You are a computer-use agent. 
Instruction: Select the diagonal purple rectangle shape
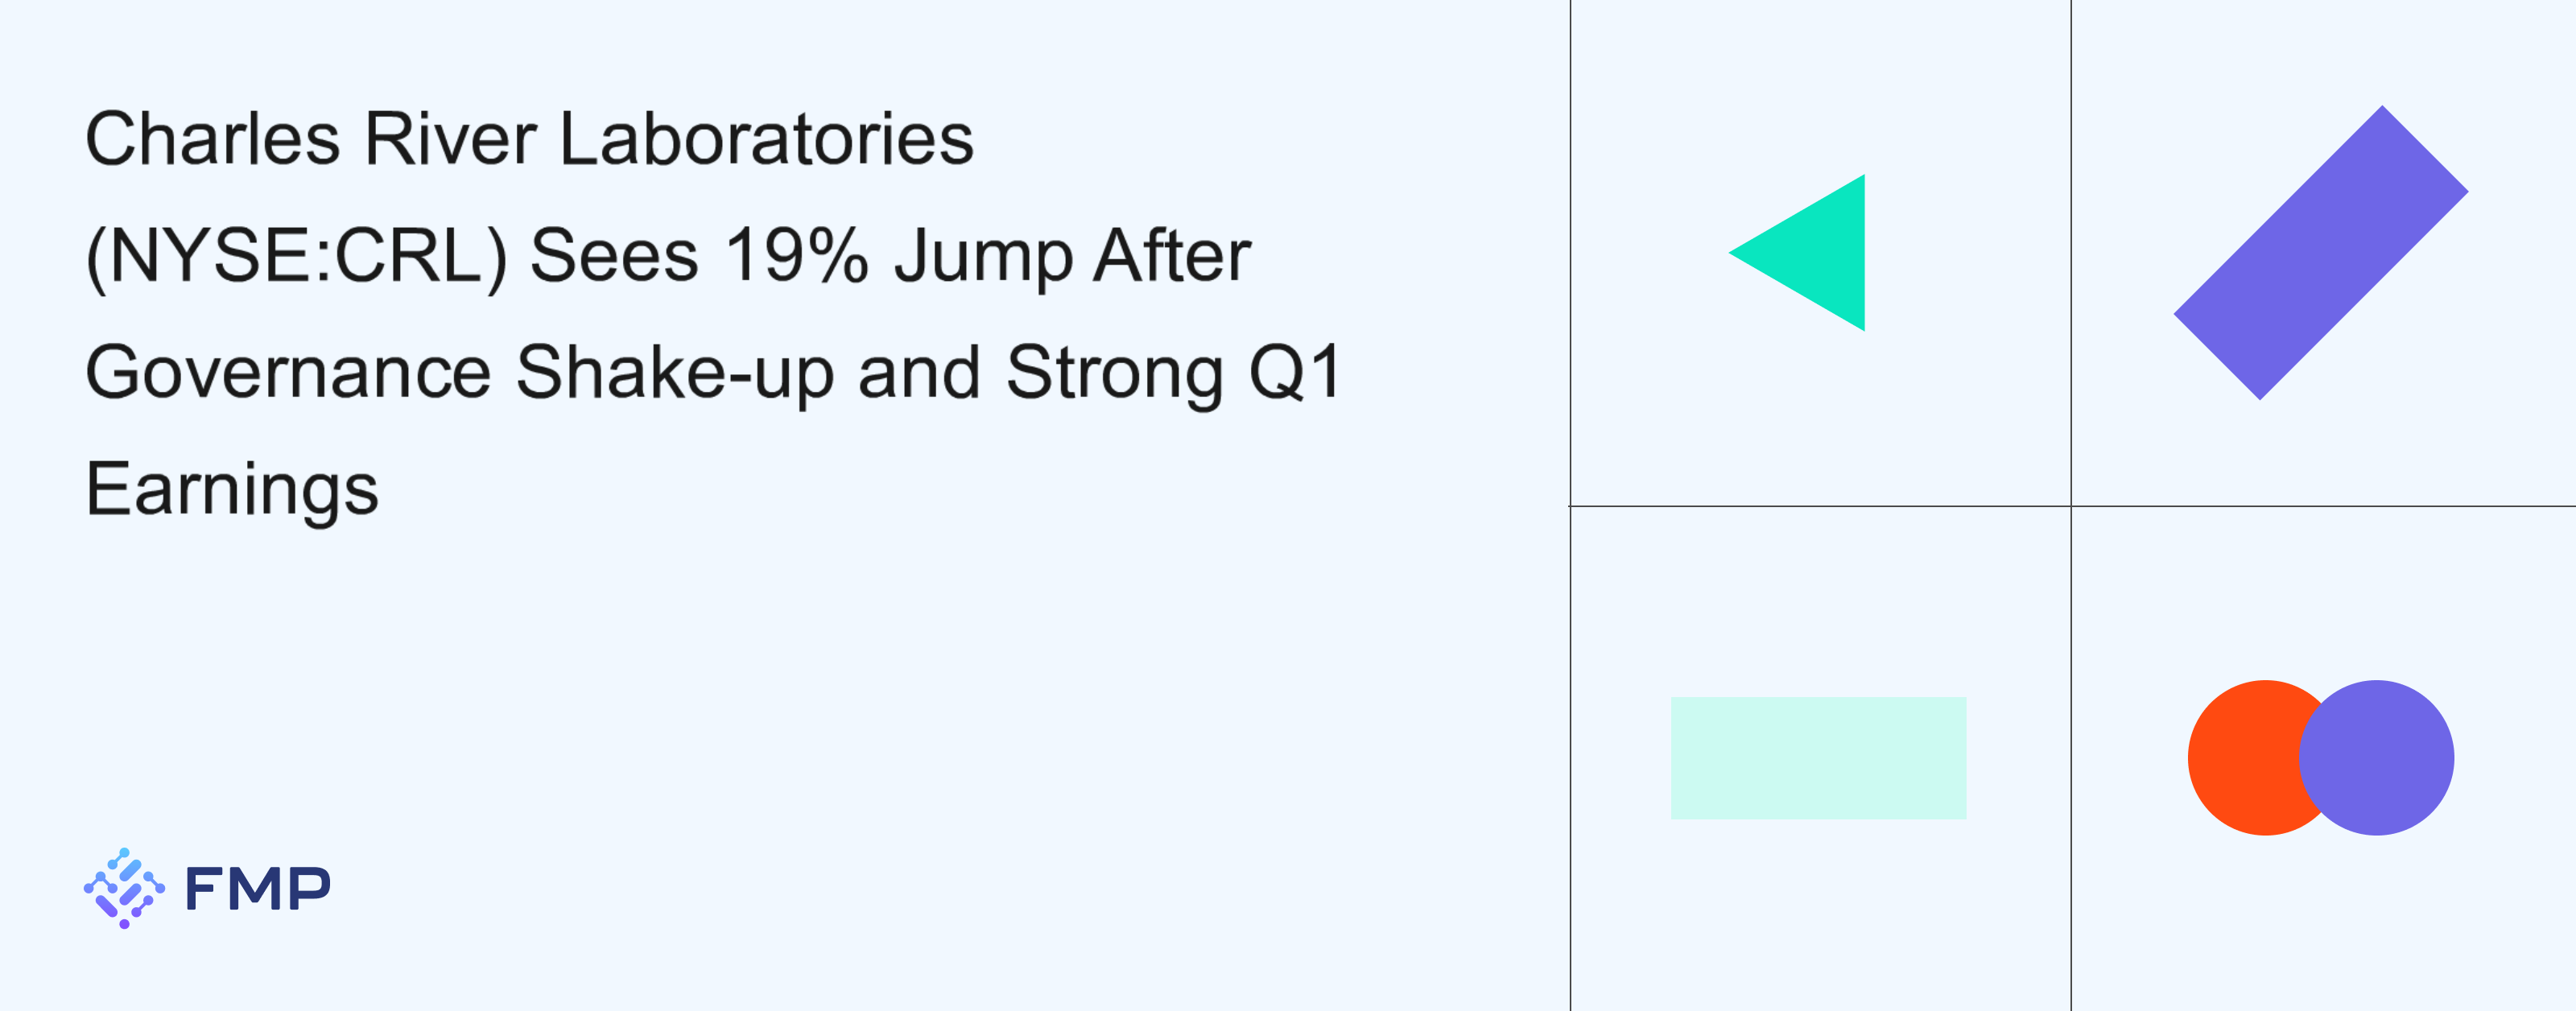(x=2321, y=253)
